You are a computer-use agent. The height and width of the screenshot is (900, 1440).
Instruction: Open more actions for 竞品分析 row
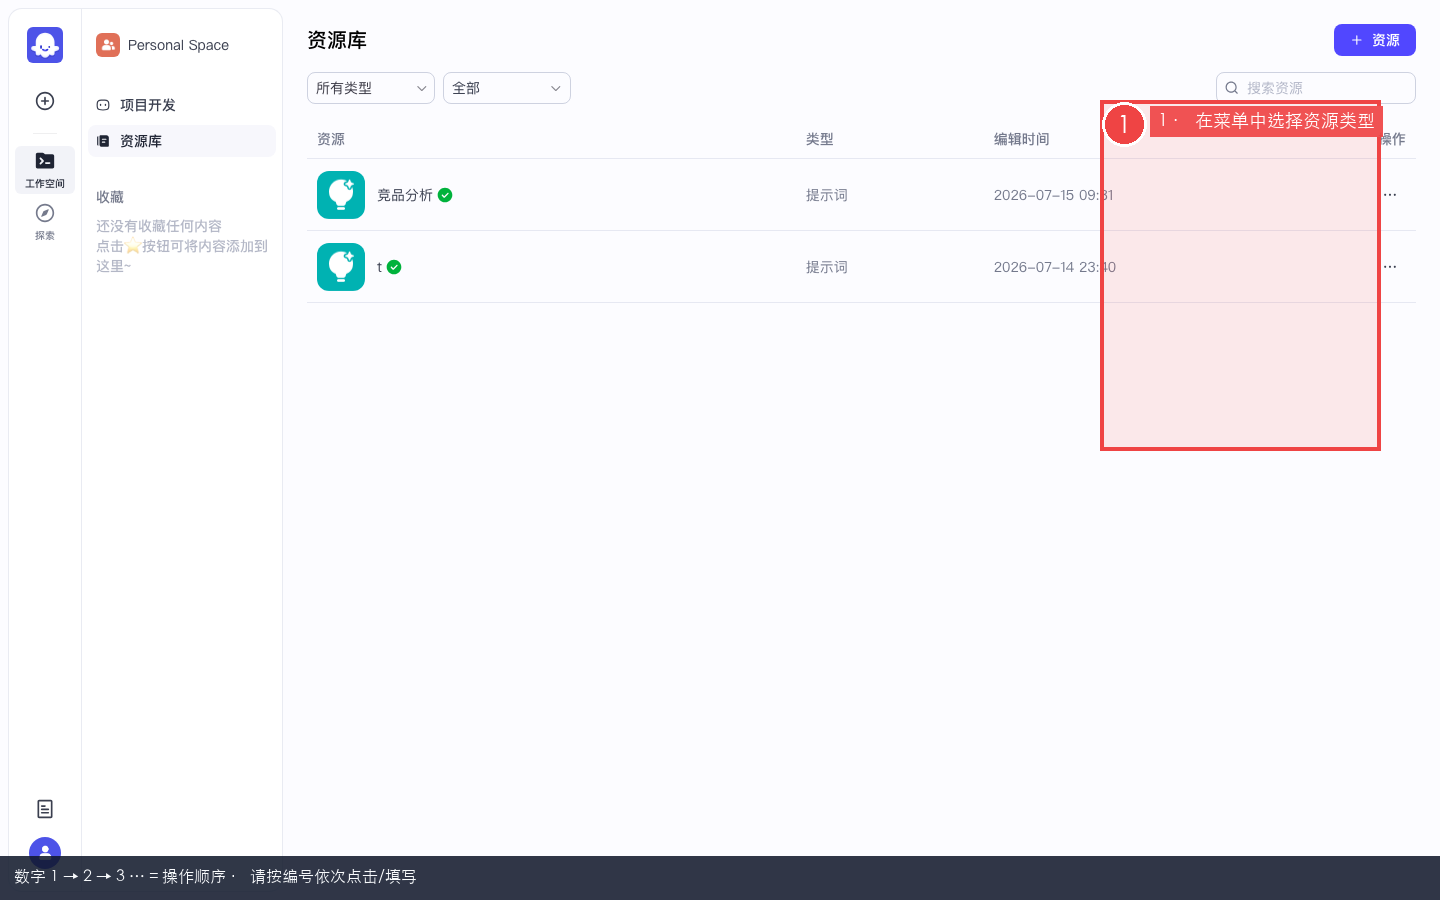[x=1390, y=195]
